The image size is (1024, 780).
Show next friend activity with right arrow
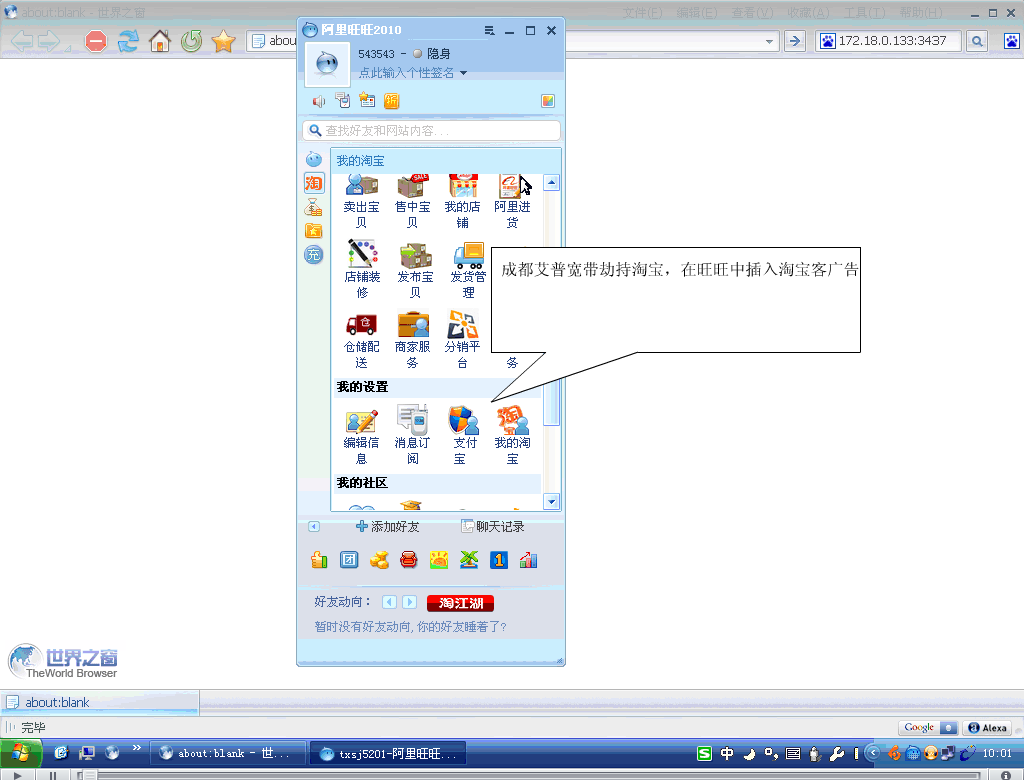(x=409, y=602)
